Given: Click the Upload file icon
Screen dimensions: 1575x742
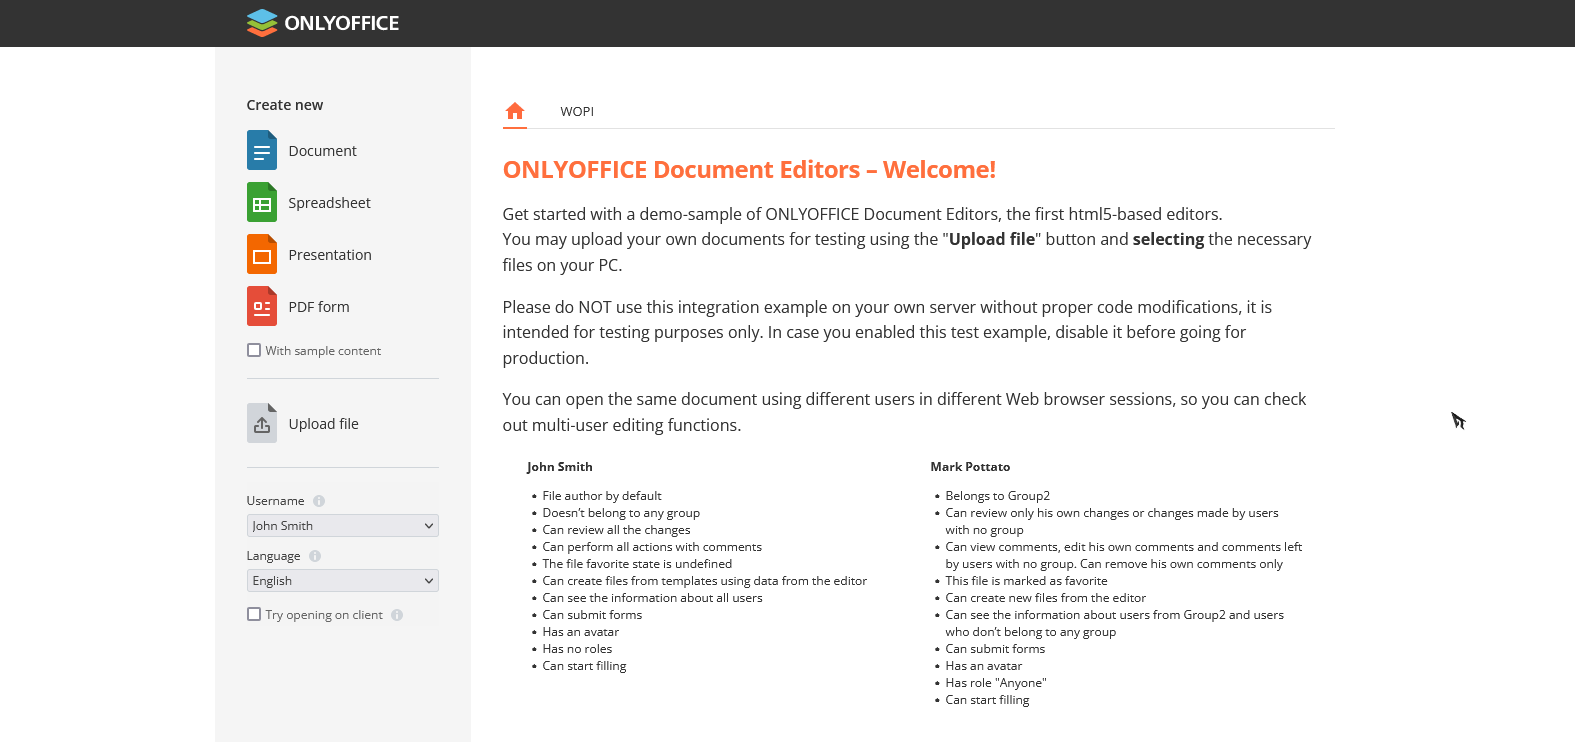Looking at the screenshot, I should [262, 424].
